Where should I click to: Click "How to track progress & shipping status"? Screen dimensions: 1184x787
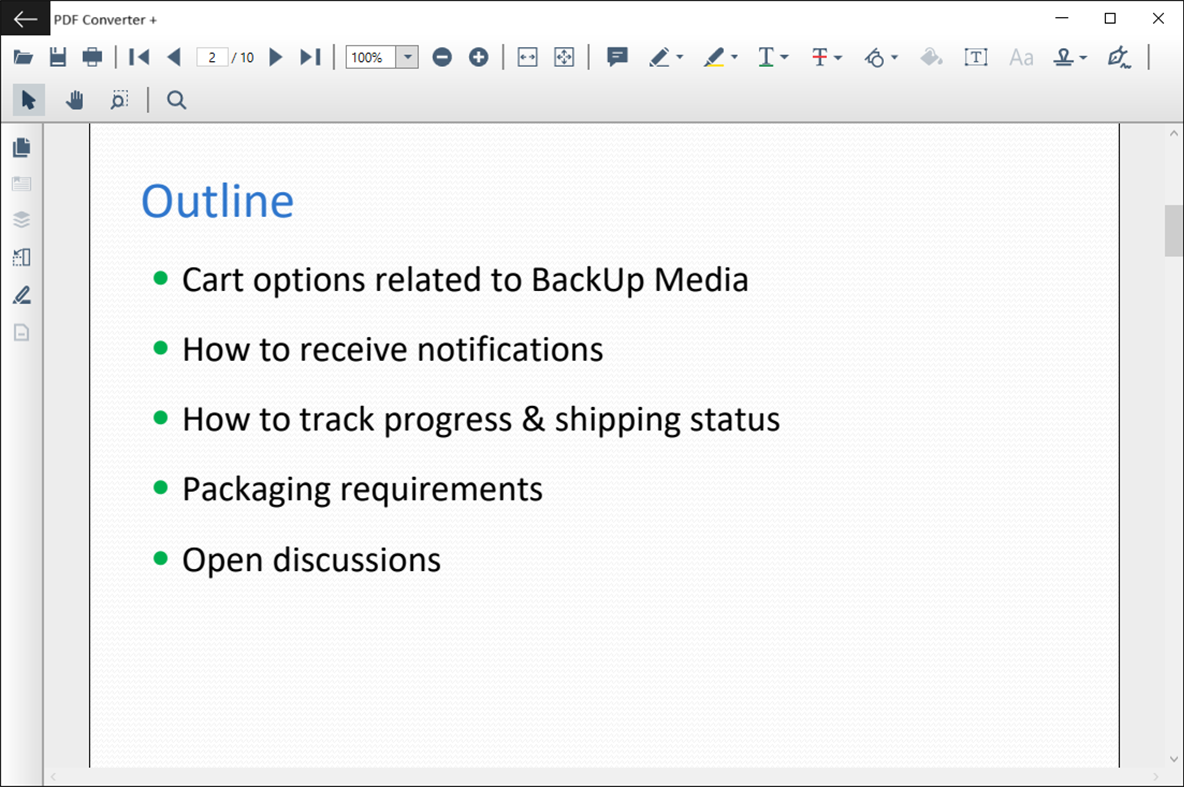(x=481, y=420)
